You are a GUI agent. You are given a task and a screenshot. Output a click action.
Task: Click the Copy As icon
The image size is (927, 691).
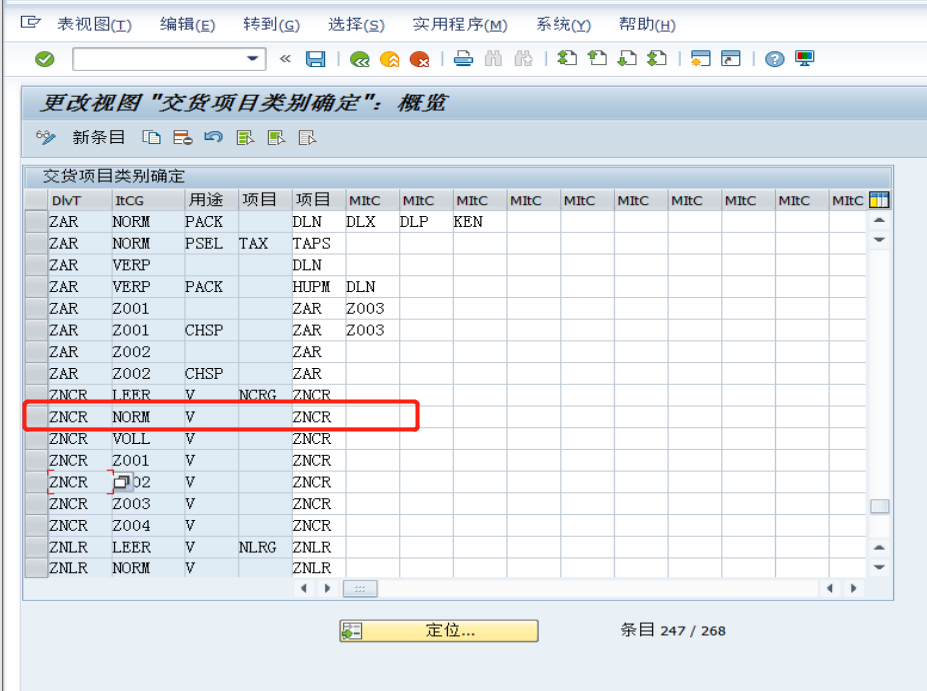pyautogui.click(x=151, y=138)
